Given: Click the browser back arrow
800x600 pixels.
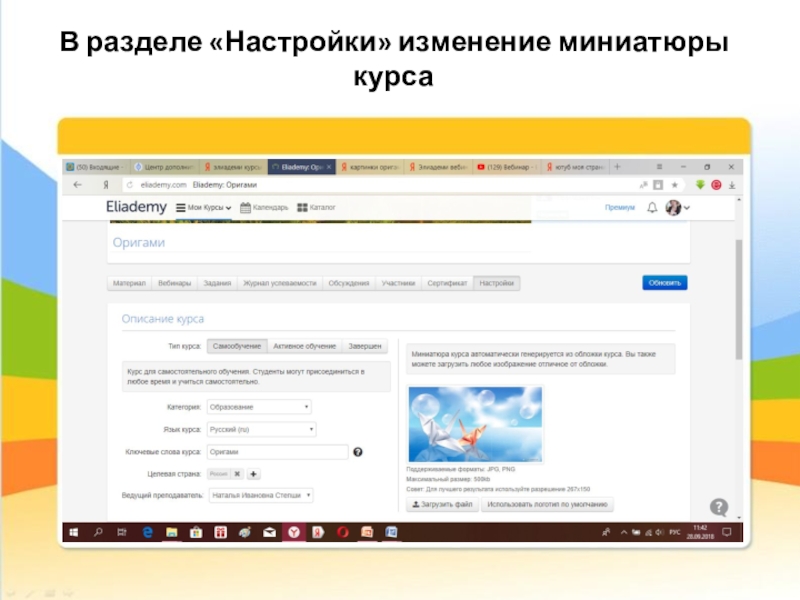Looking at the screenshot, I should [77, 185].
